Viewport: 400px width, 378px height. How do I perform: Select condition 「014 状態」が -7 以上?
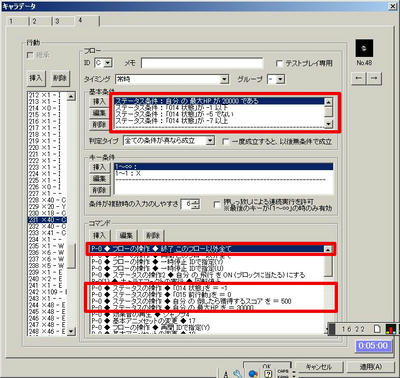tap(219, 121)
